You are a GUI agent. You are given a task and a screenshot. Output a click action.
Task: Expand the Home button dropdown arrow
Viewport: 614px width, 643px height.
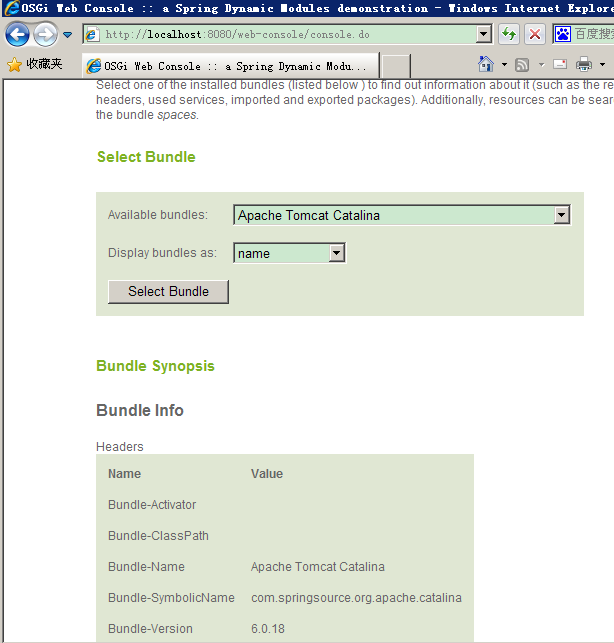[504, 64]
